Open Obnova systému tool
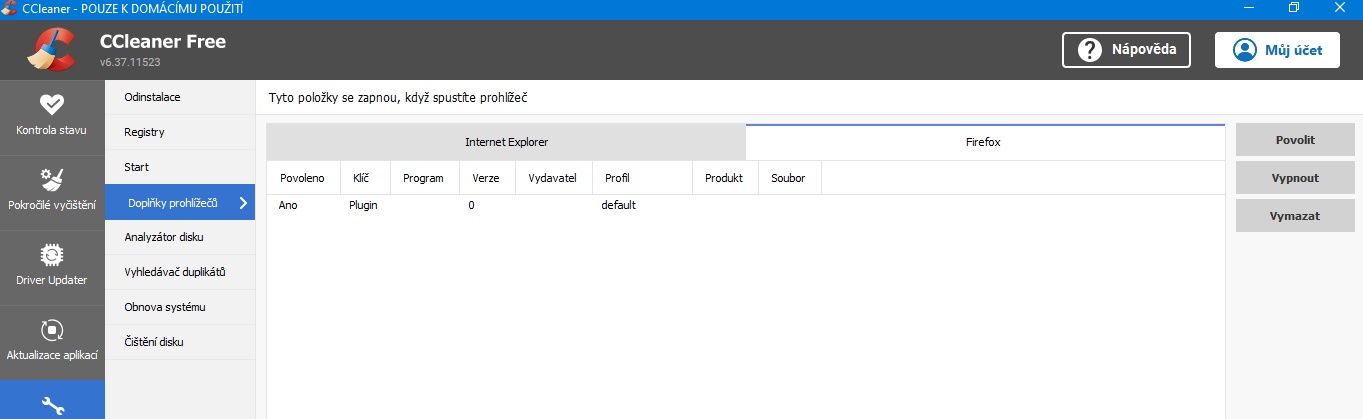This screenshot has width=1363, height=419. pos(180,307)
